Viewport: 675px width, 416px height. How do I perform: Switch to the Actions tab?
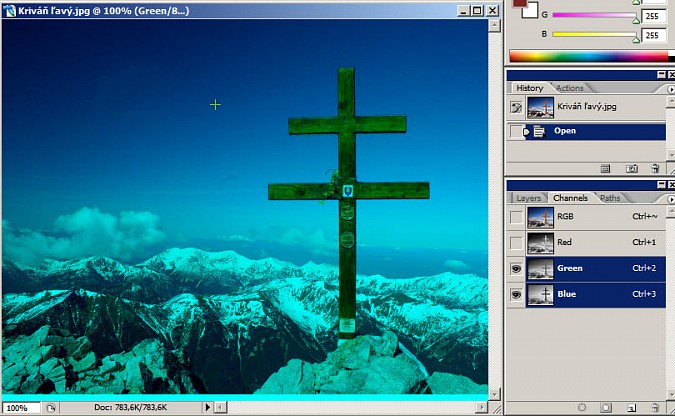tap(570, 88)
